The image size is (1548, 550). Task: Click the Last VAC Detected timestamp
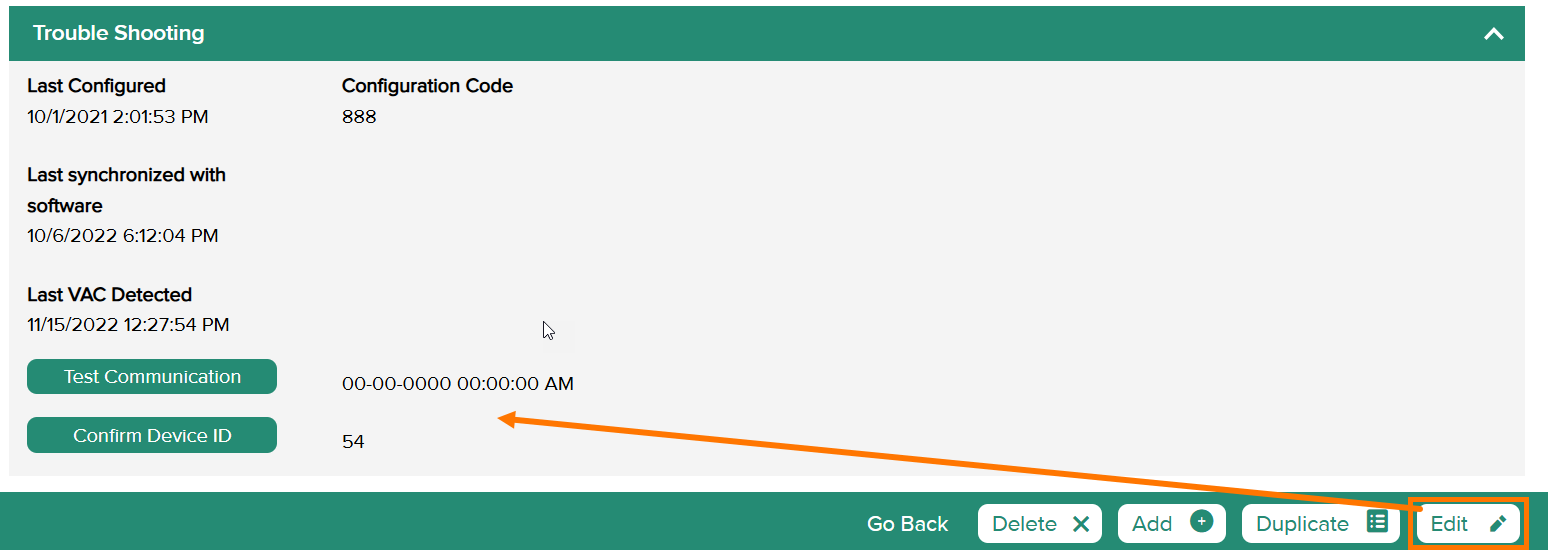128,325
